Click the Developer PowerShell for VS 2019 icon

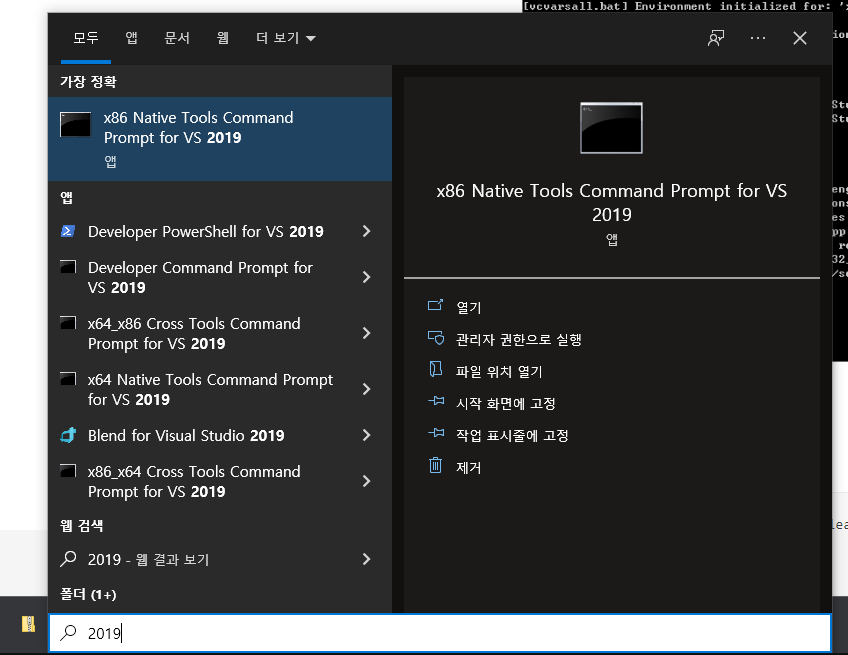tap(68, 231)
